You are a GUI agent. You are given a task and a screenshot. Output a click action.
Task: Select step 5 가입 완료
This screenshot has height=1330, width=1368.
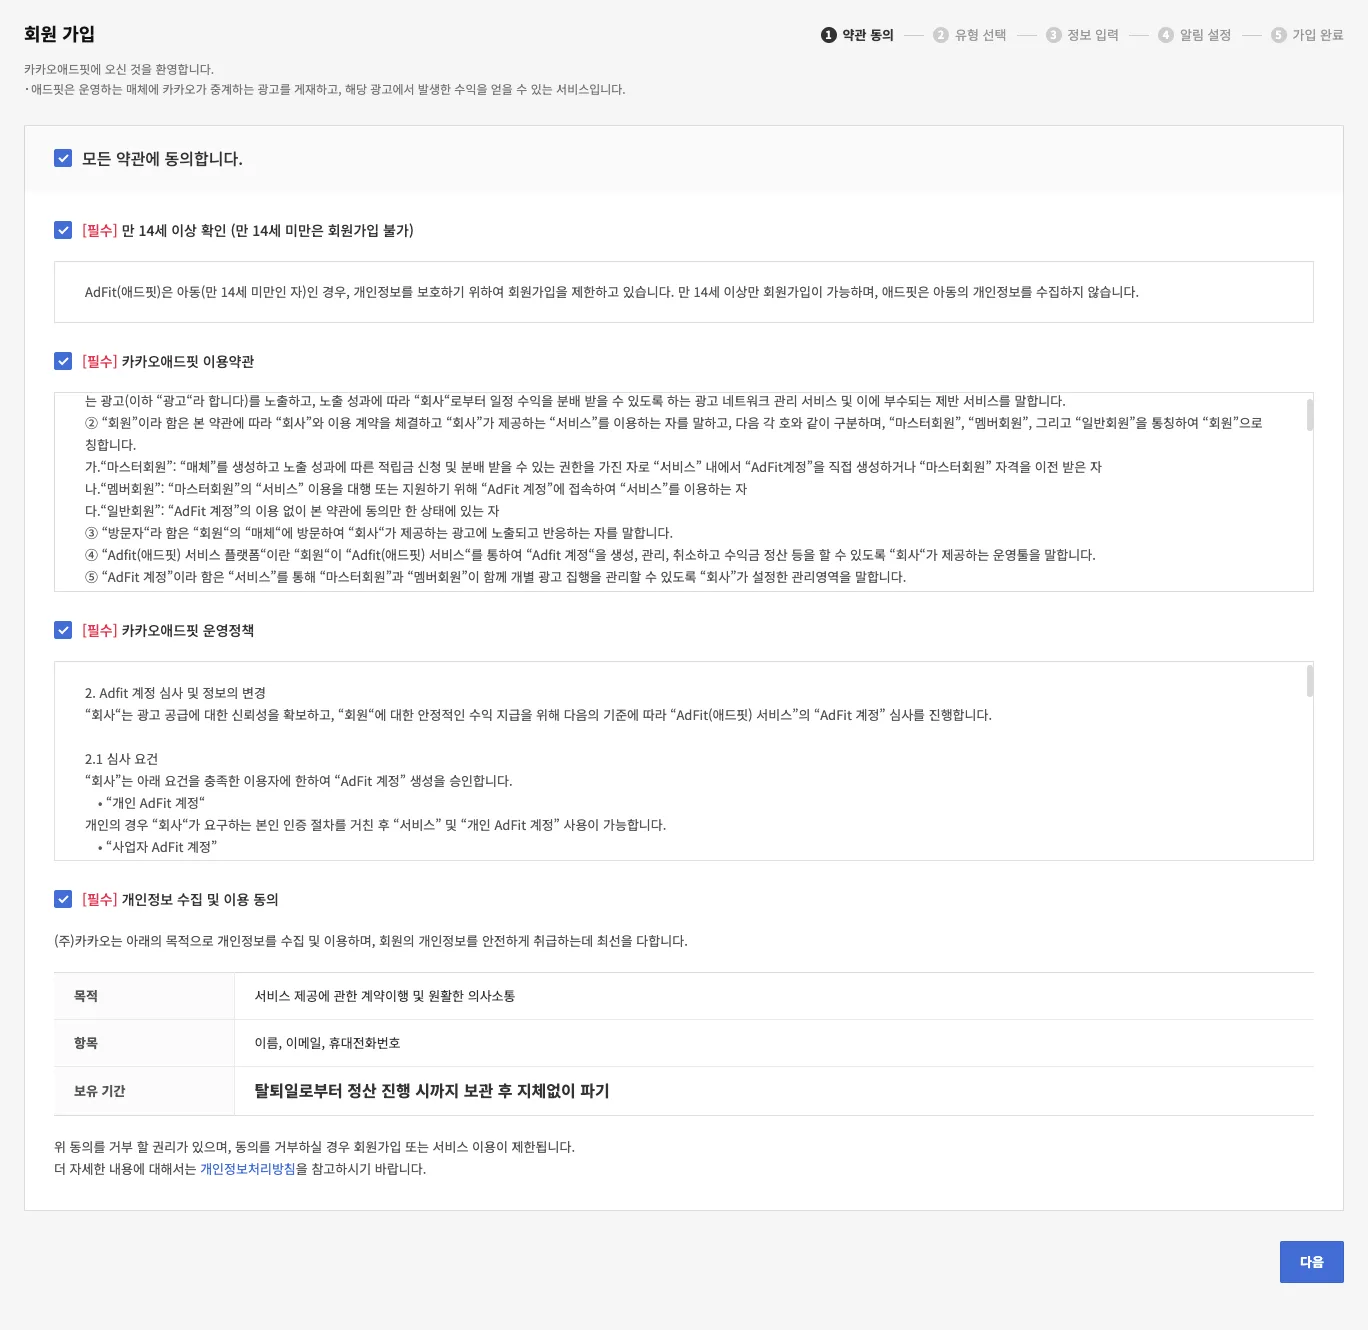(1307, 35)
